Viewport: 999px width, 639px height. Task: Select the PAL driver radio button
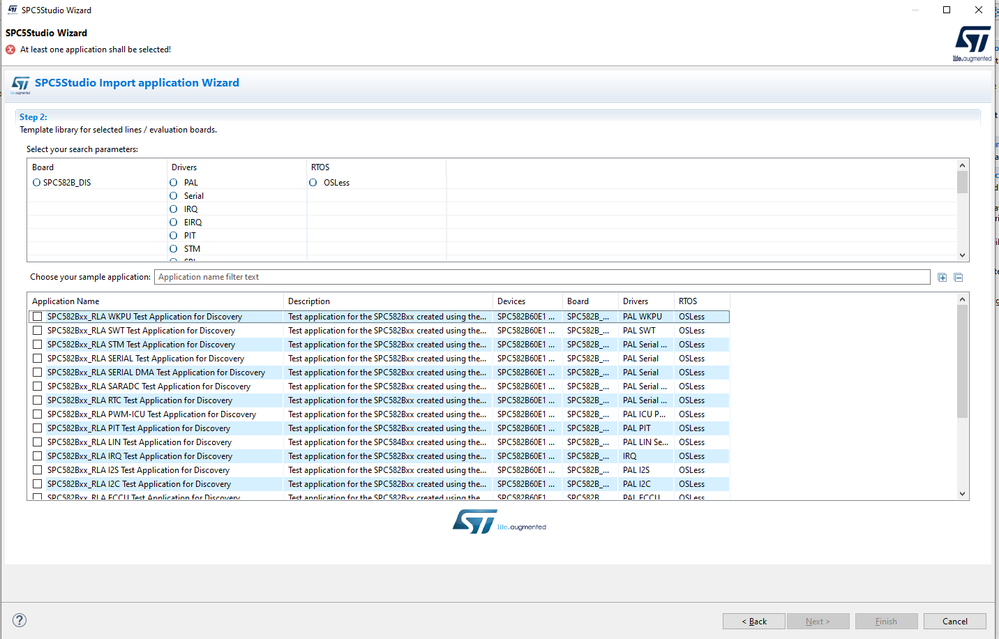(x=173, y=182)
